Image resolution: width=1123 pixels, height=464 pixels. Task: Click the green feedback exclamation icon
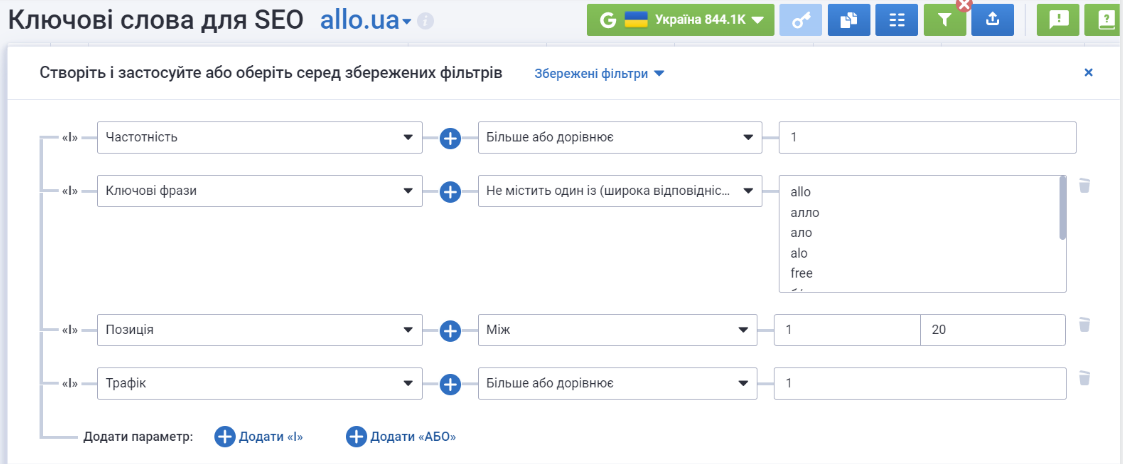coord(1058,20)
